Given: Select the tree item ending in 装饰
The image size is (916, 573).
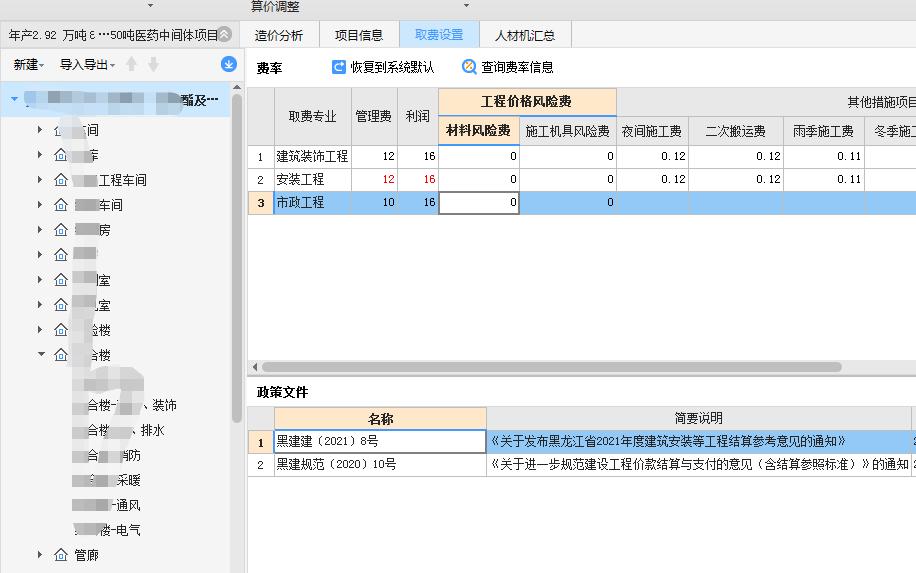Looking at the screenshot, I should 124,405.
